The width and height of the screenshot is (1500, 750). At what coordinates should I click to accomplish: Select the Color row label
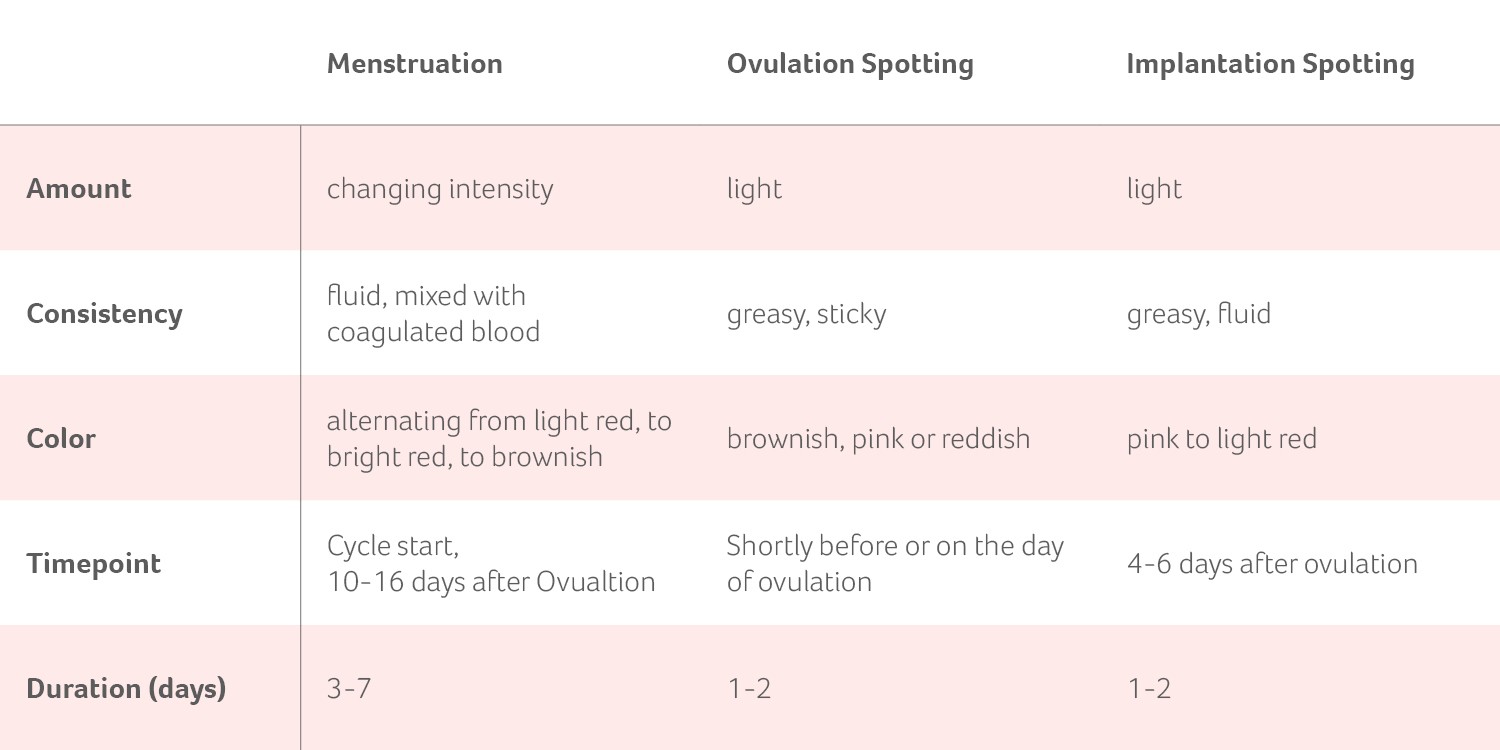(x=61, y=439)
